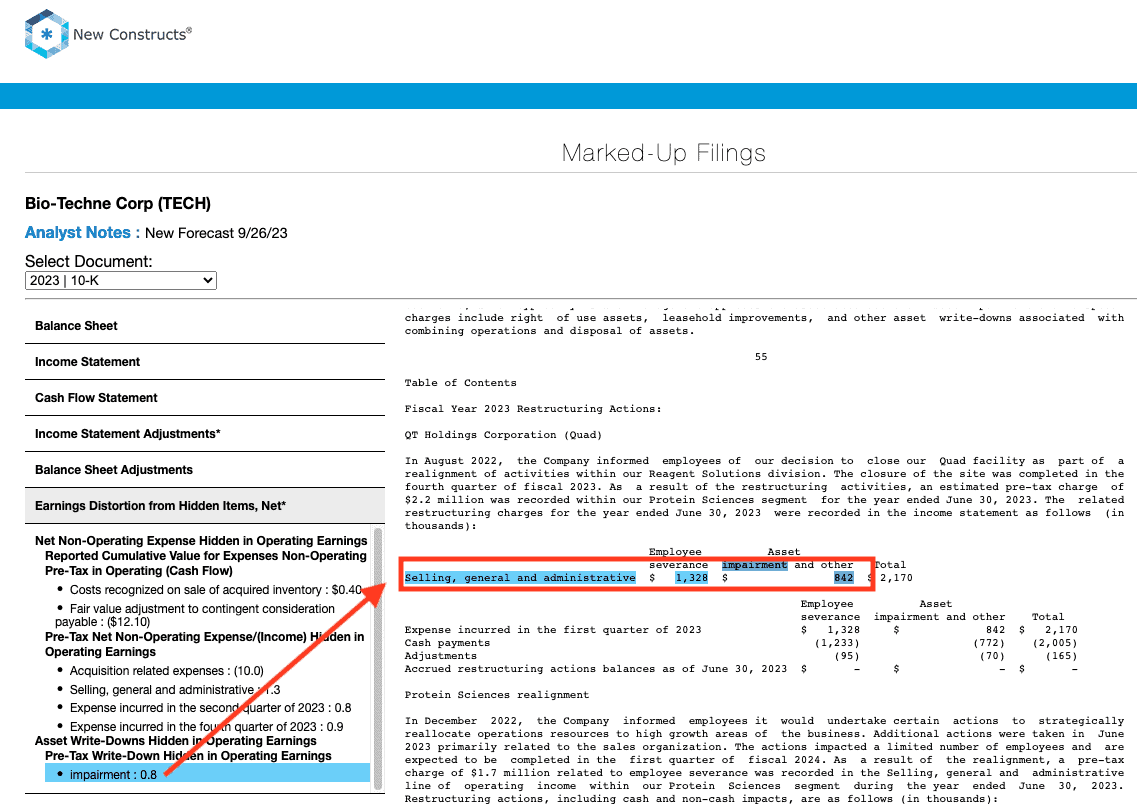Click the highlighted 'impairment' column header word
Screen dimensions: 1137x804
tap(754, 565)
